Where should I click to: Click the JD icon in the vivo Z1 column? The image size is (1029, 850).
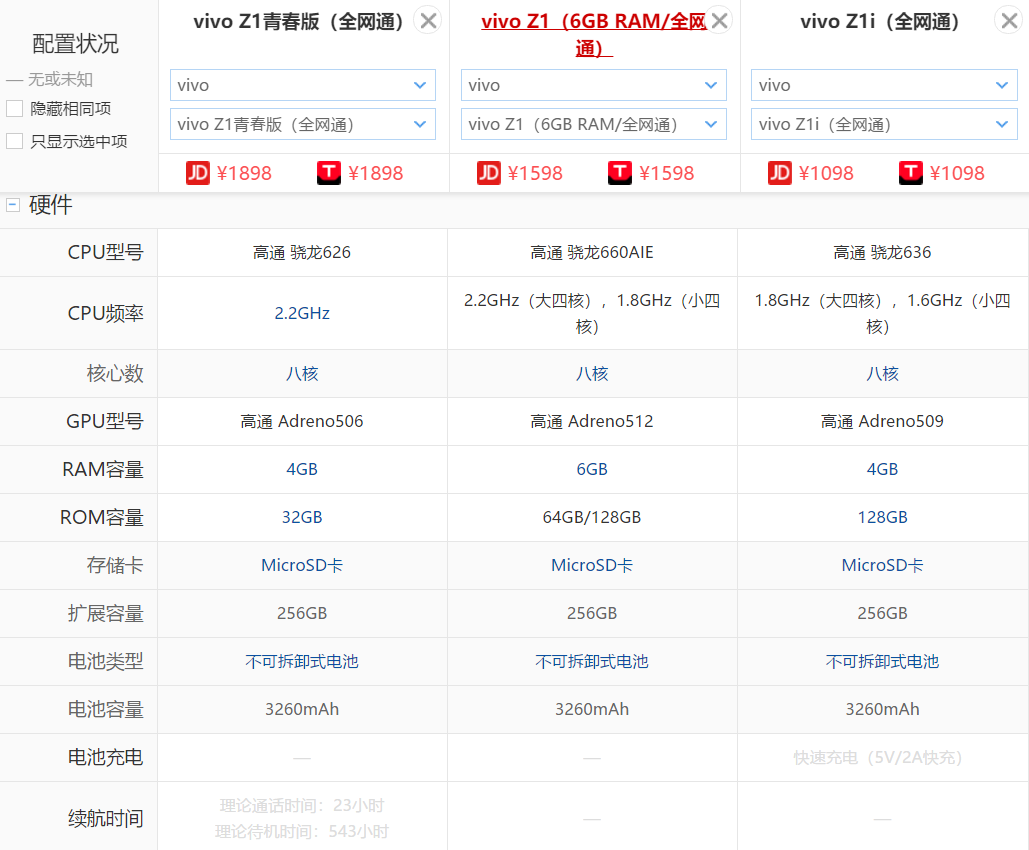click(x=489, y=173)
